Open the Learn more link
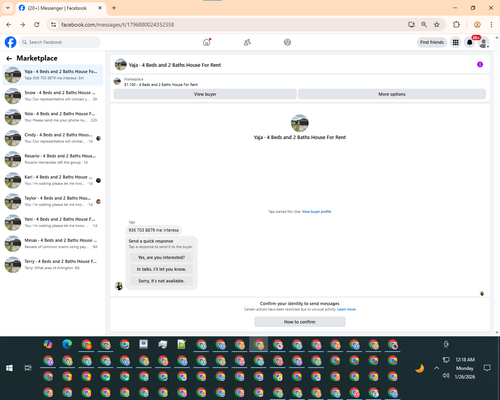This screenshot has height=400, width=500. tap(346, 309)
